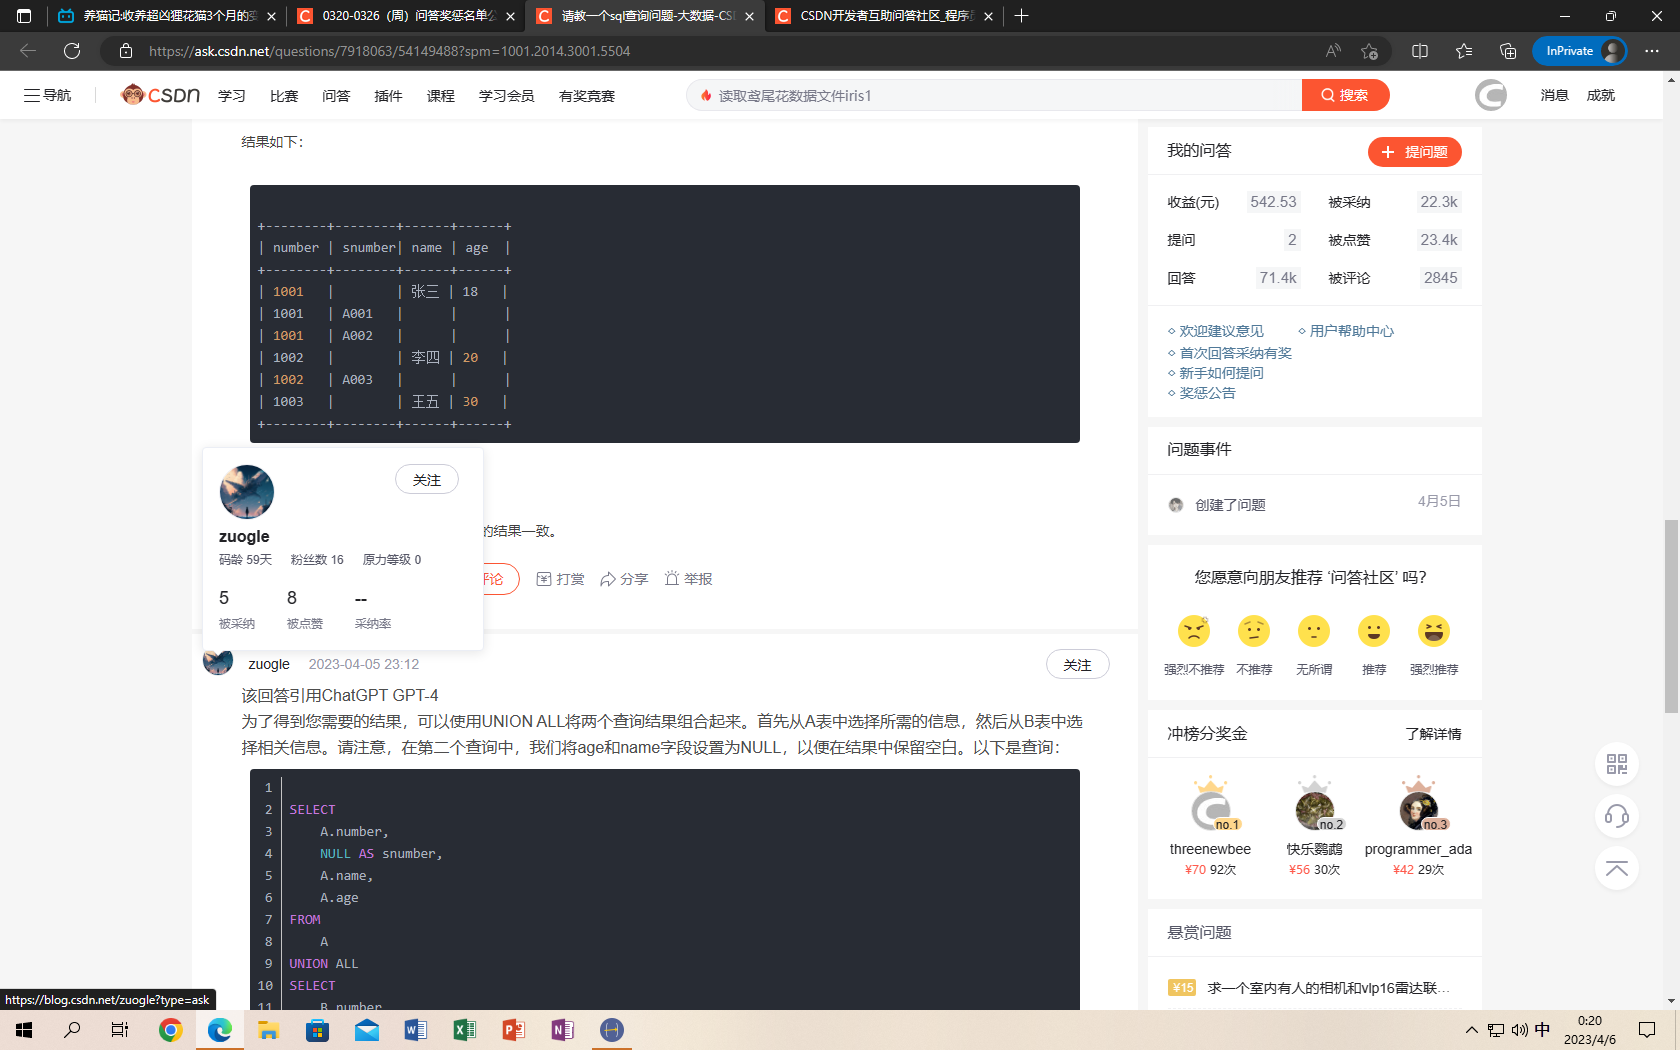Go to 问答 in the top navigation
Screen dimensions: 1680x1050
point(336,96)
